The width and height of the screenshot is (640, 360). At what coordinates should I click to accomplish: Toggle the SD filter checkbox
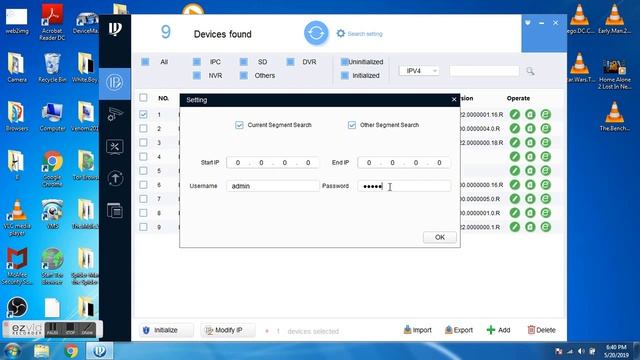(x=244, y=62)
